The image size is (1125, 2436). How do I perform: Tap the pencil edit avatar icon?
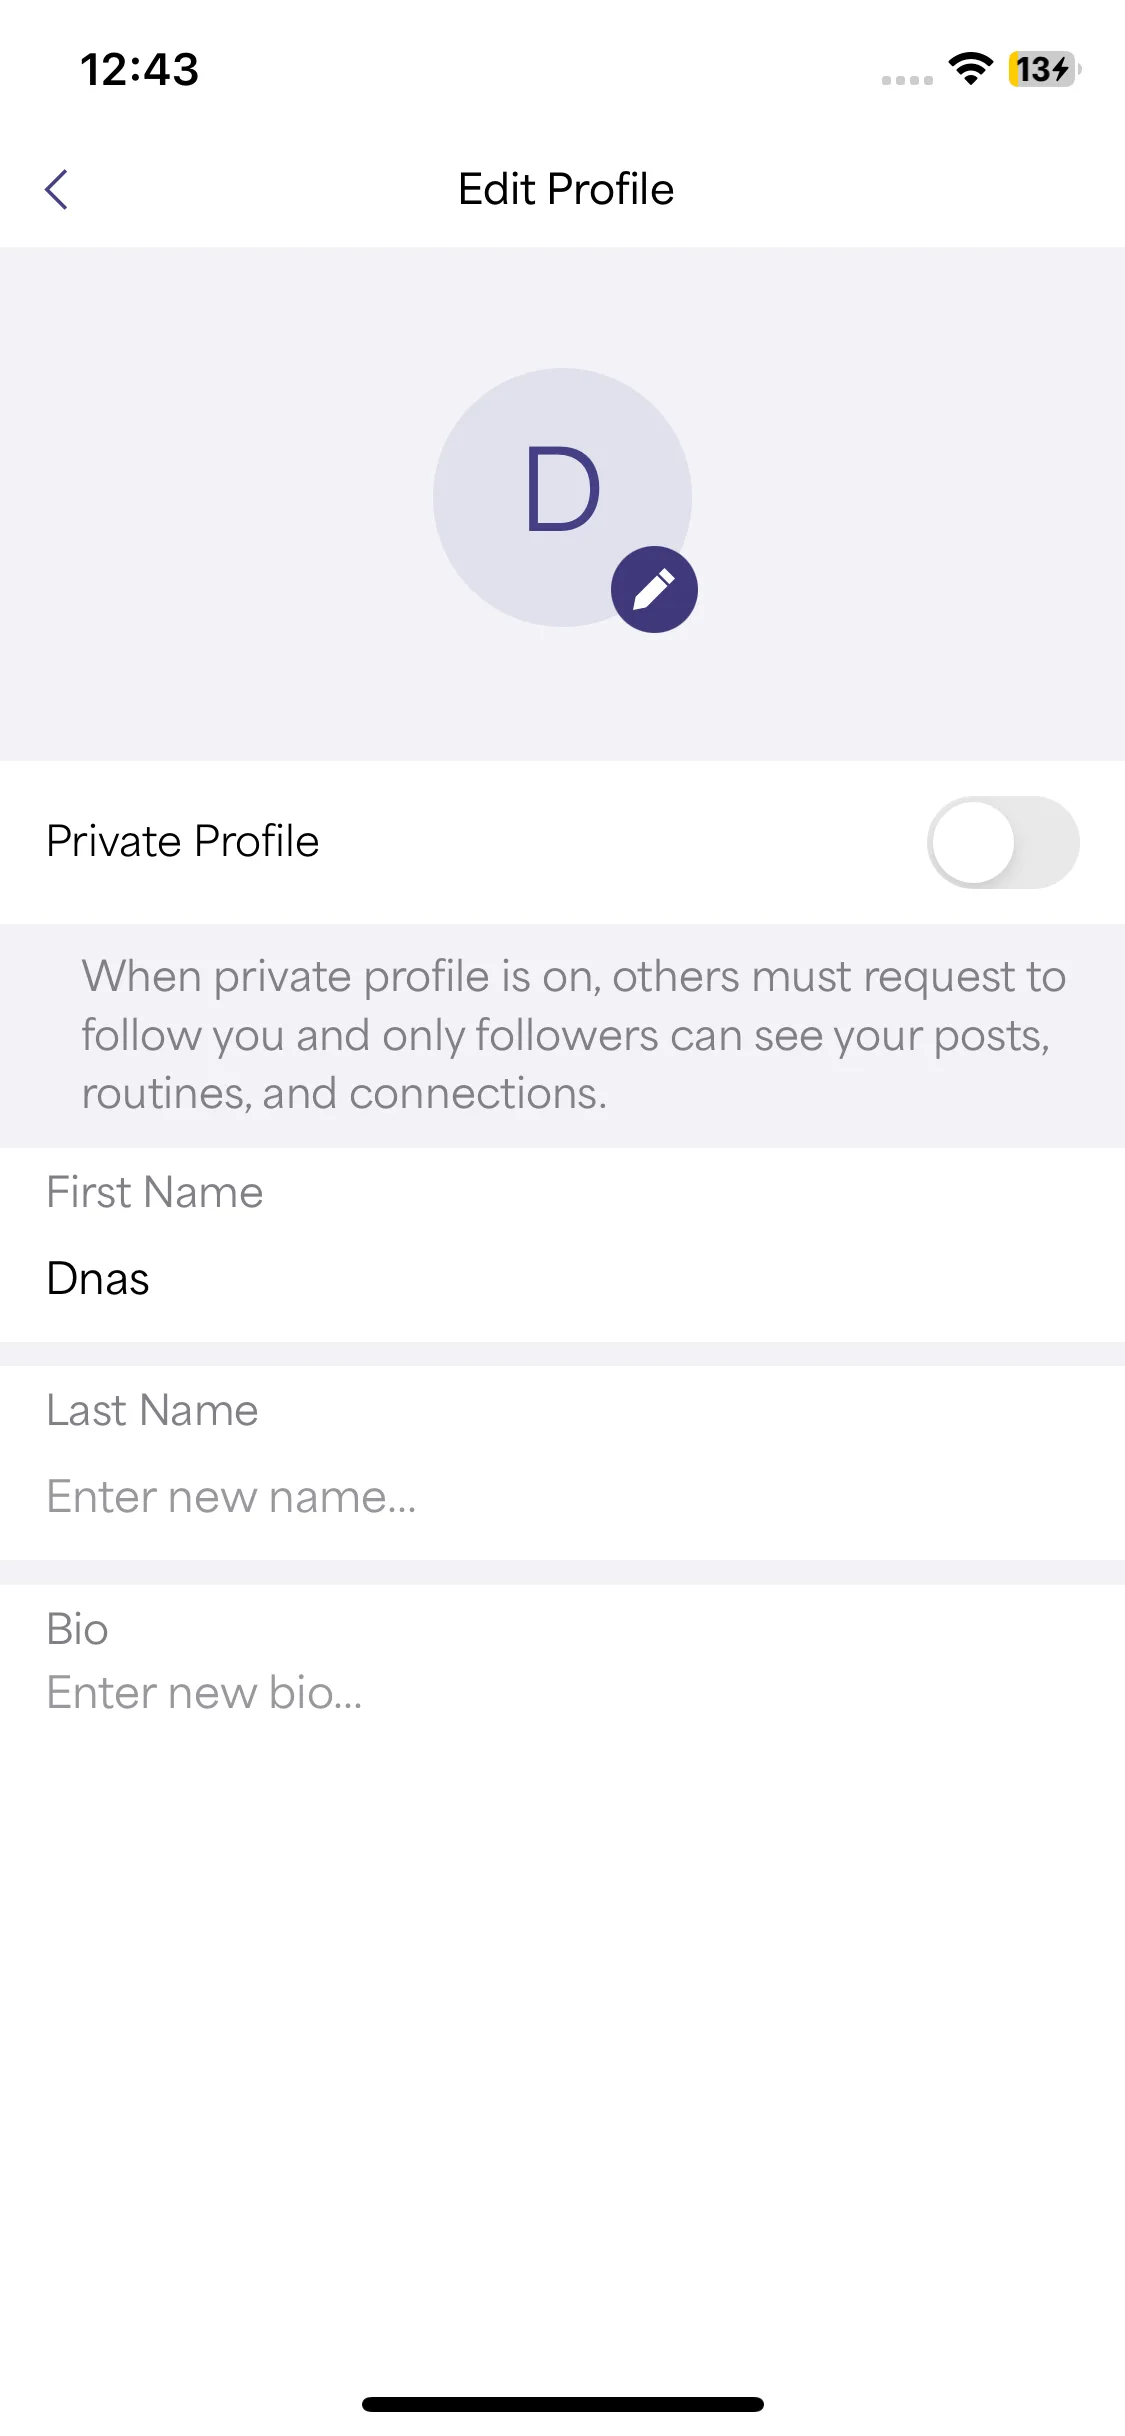[654, 589]
